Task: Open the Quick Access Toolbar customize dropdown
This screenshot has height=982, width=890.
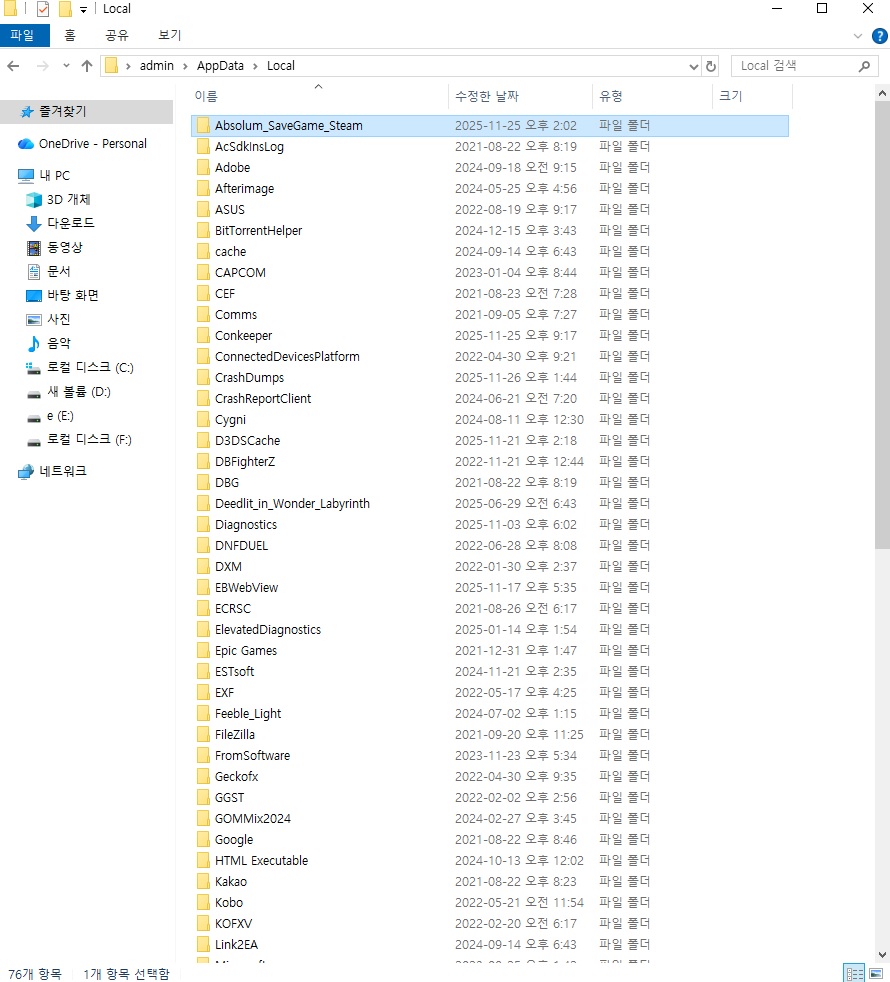Action: point(83,10)
